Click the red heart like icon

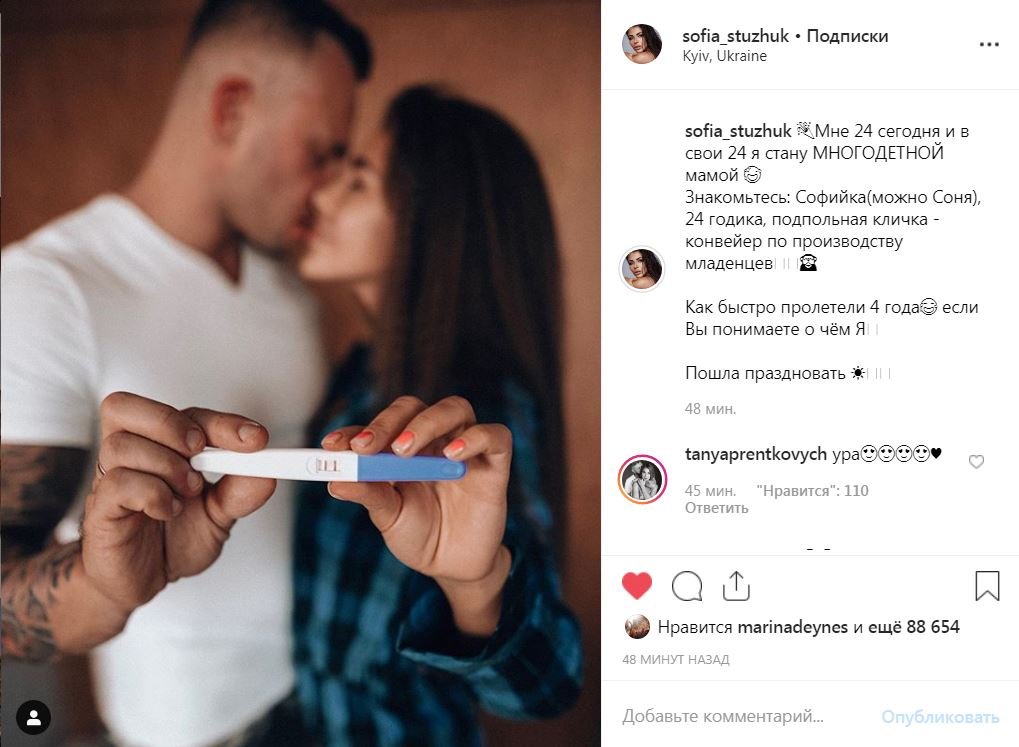pos(637,585)
